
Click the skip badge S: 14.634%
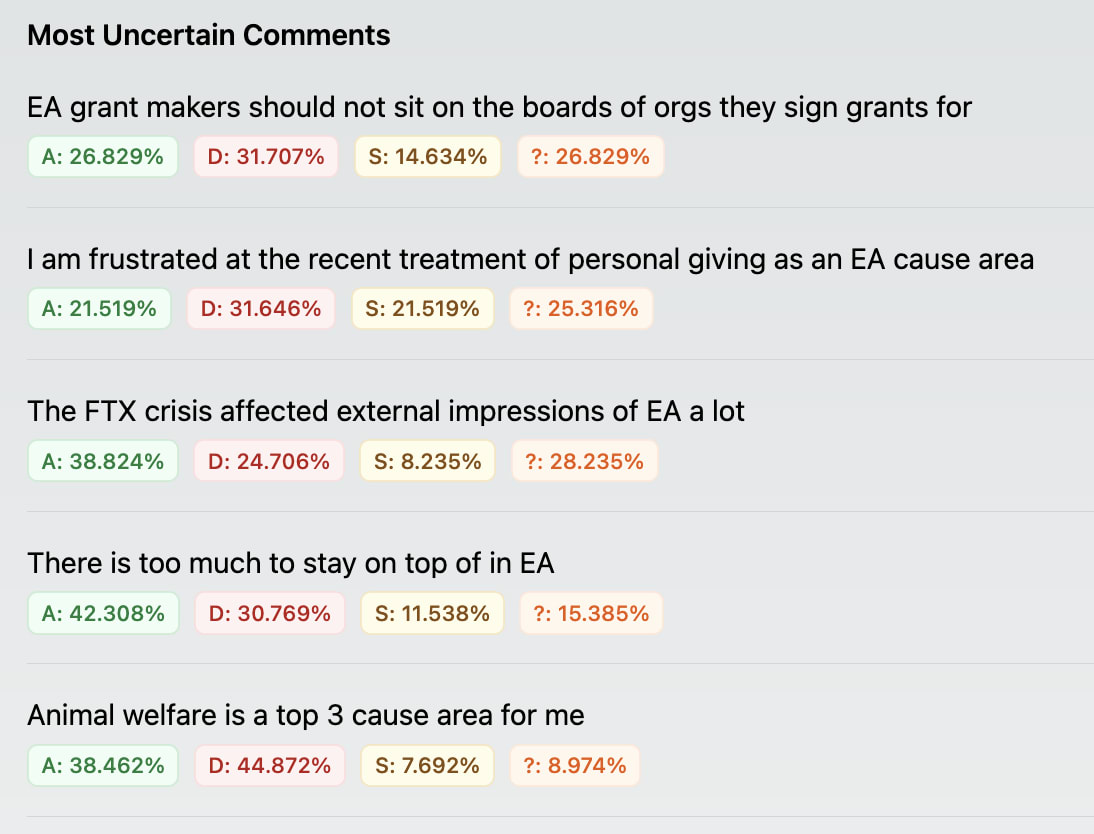(427, 157)
